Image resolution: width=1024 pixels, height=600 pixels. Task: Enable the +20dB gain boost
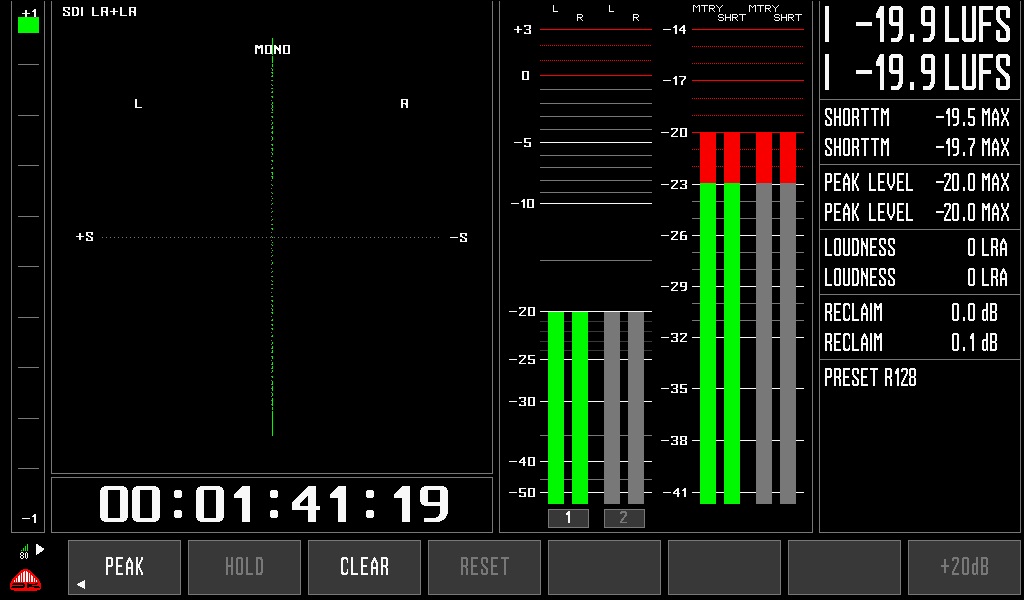[x=964, y=566]
